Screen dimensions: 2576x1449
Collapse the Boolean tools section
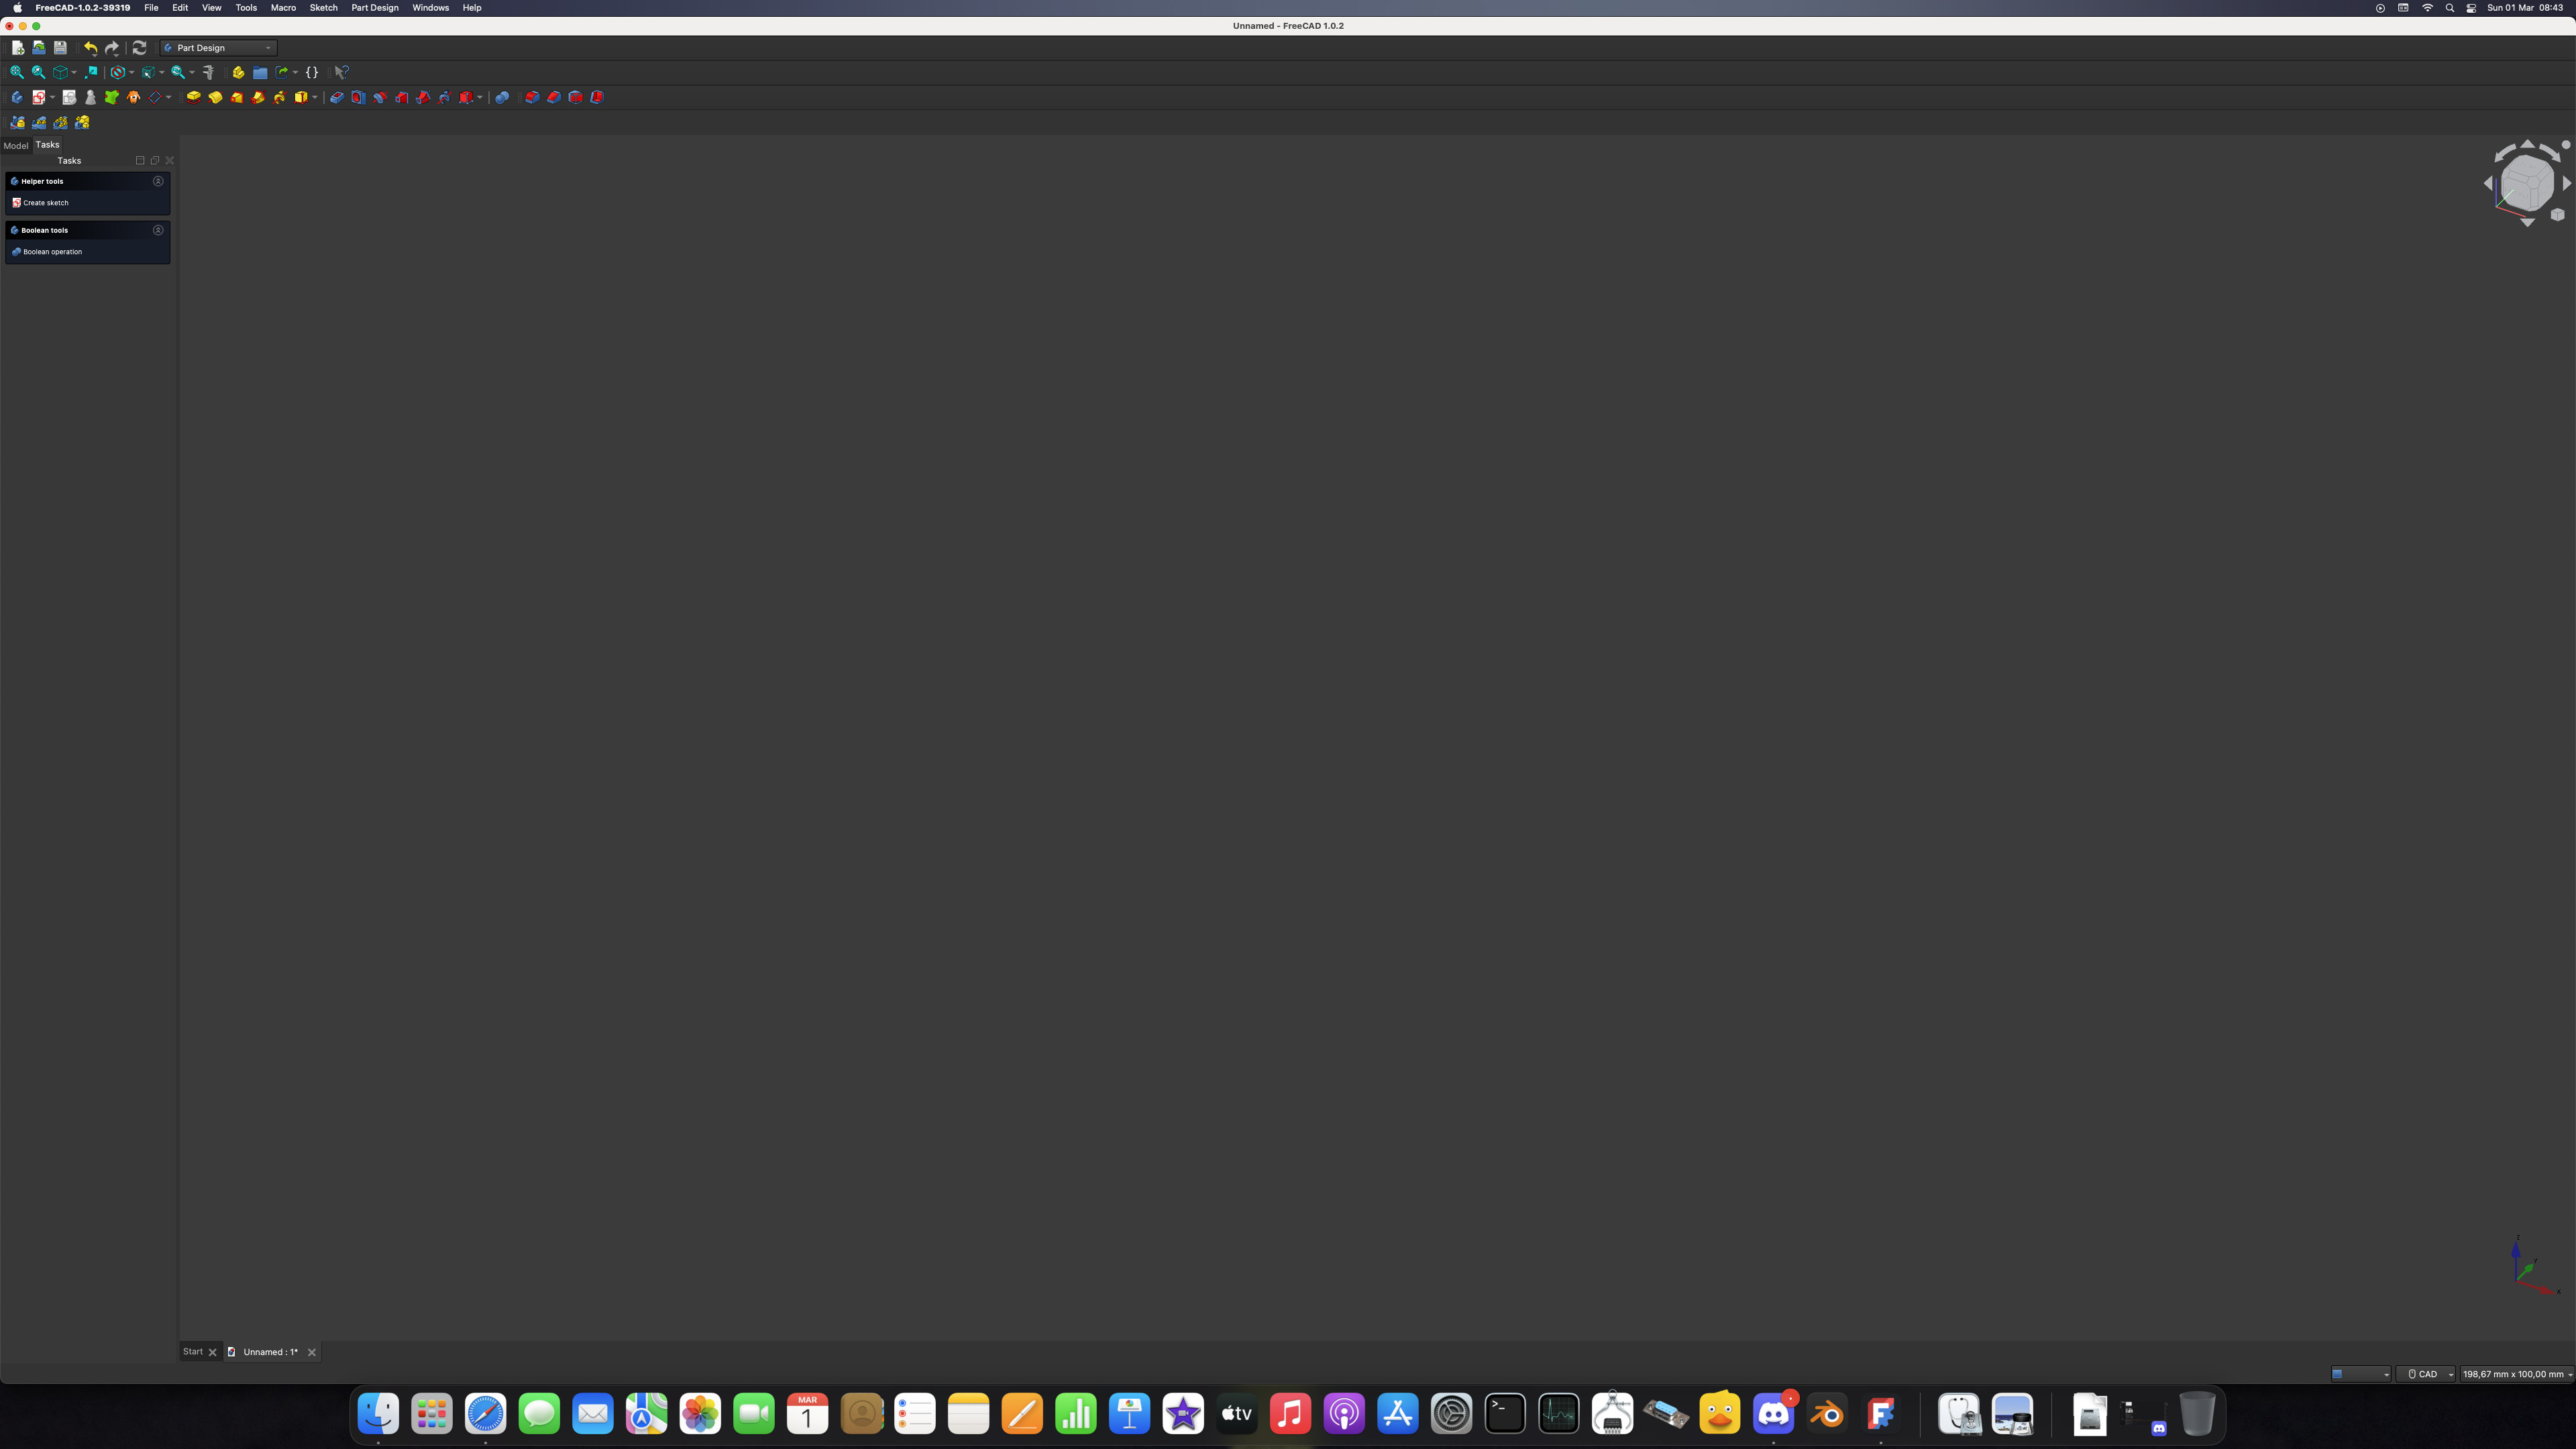pyautogui.click(x=158, y=230)
